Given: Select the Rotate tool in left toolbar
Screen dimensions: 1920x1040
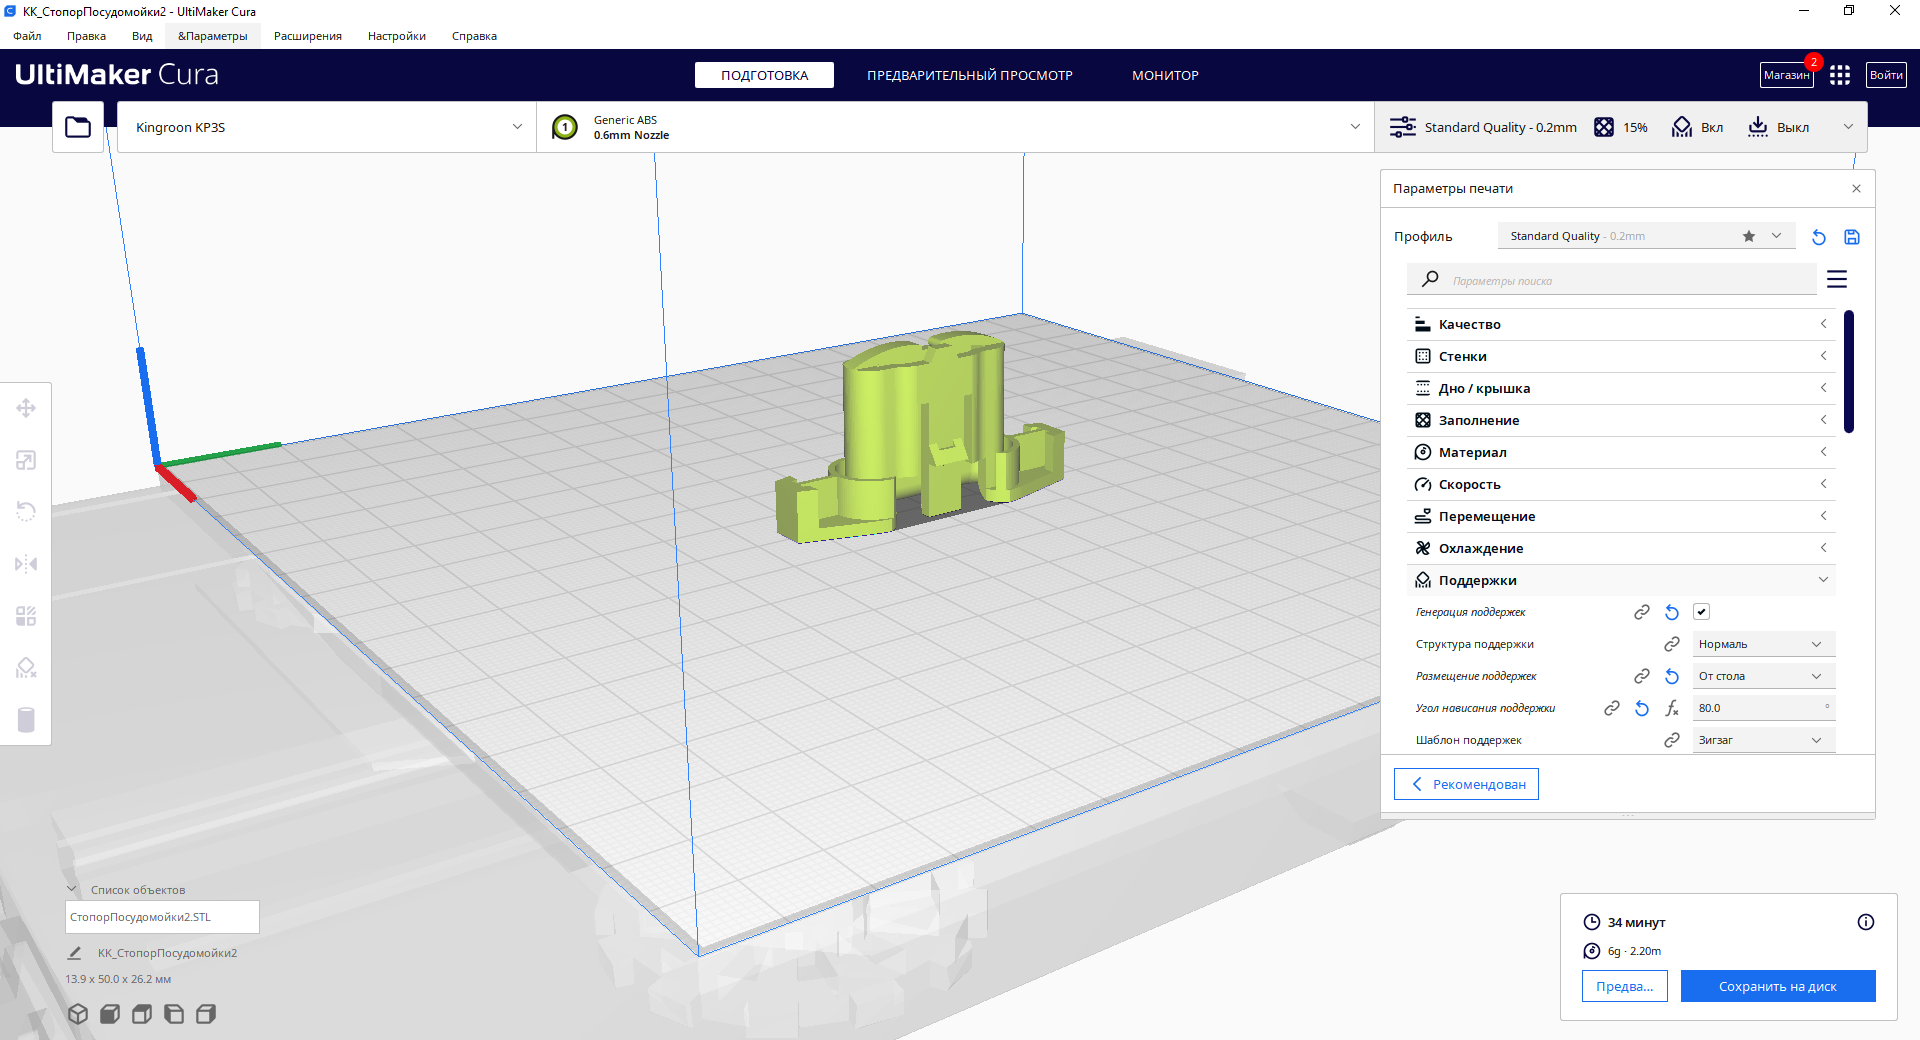Looking at the screenshot, I should pos(26,512).
